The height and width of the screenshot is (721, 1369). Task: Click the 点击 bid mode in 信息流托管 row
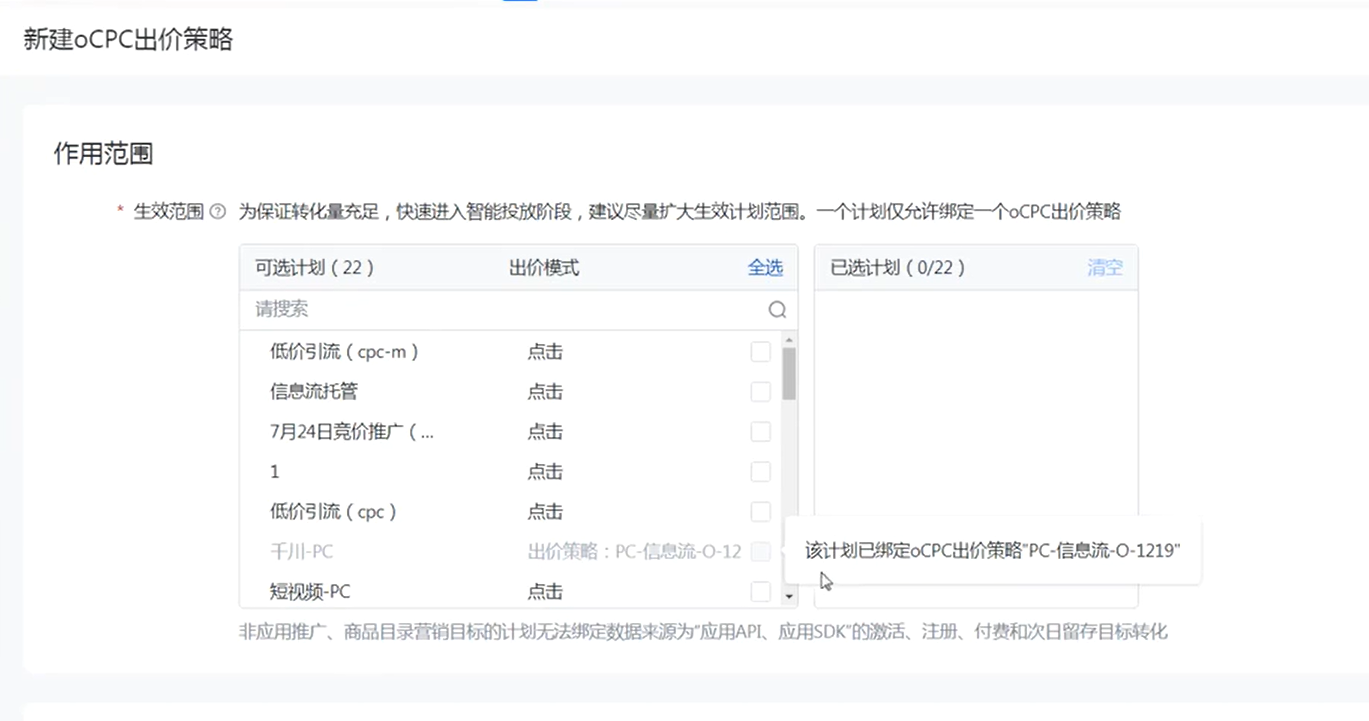click(545, 392)
